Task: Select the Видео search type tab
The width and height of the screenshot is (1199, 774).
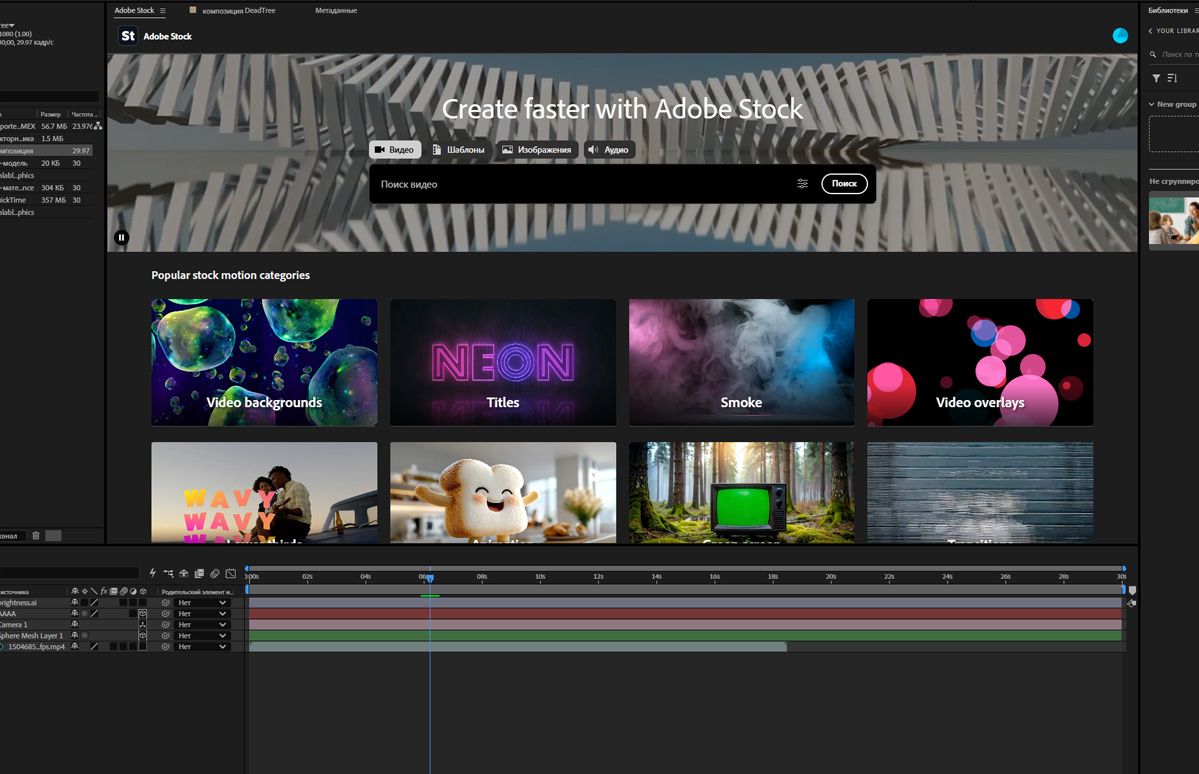Action: pos(395,150)
